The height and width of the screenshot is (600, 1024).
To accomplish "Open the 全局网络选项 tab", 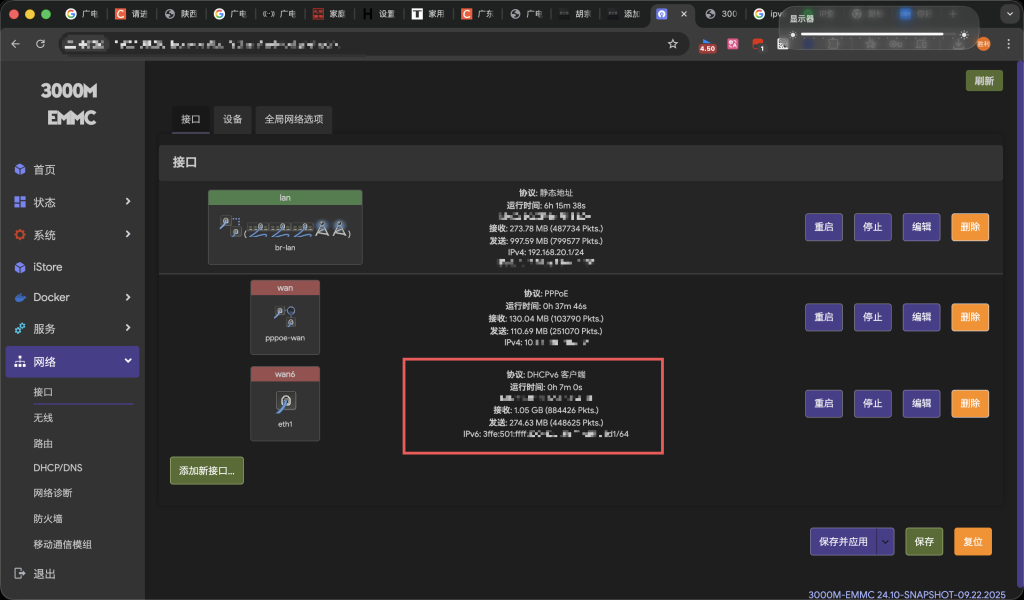I will tap(294, 119).
